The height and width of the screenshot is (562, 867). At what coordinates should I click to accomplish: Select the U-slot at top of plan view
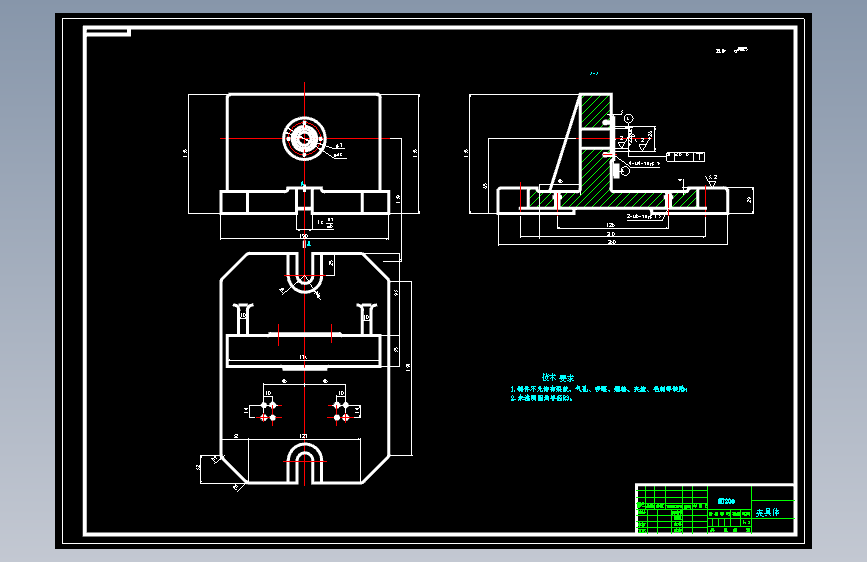tap(304, 272)
